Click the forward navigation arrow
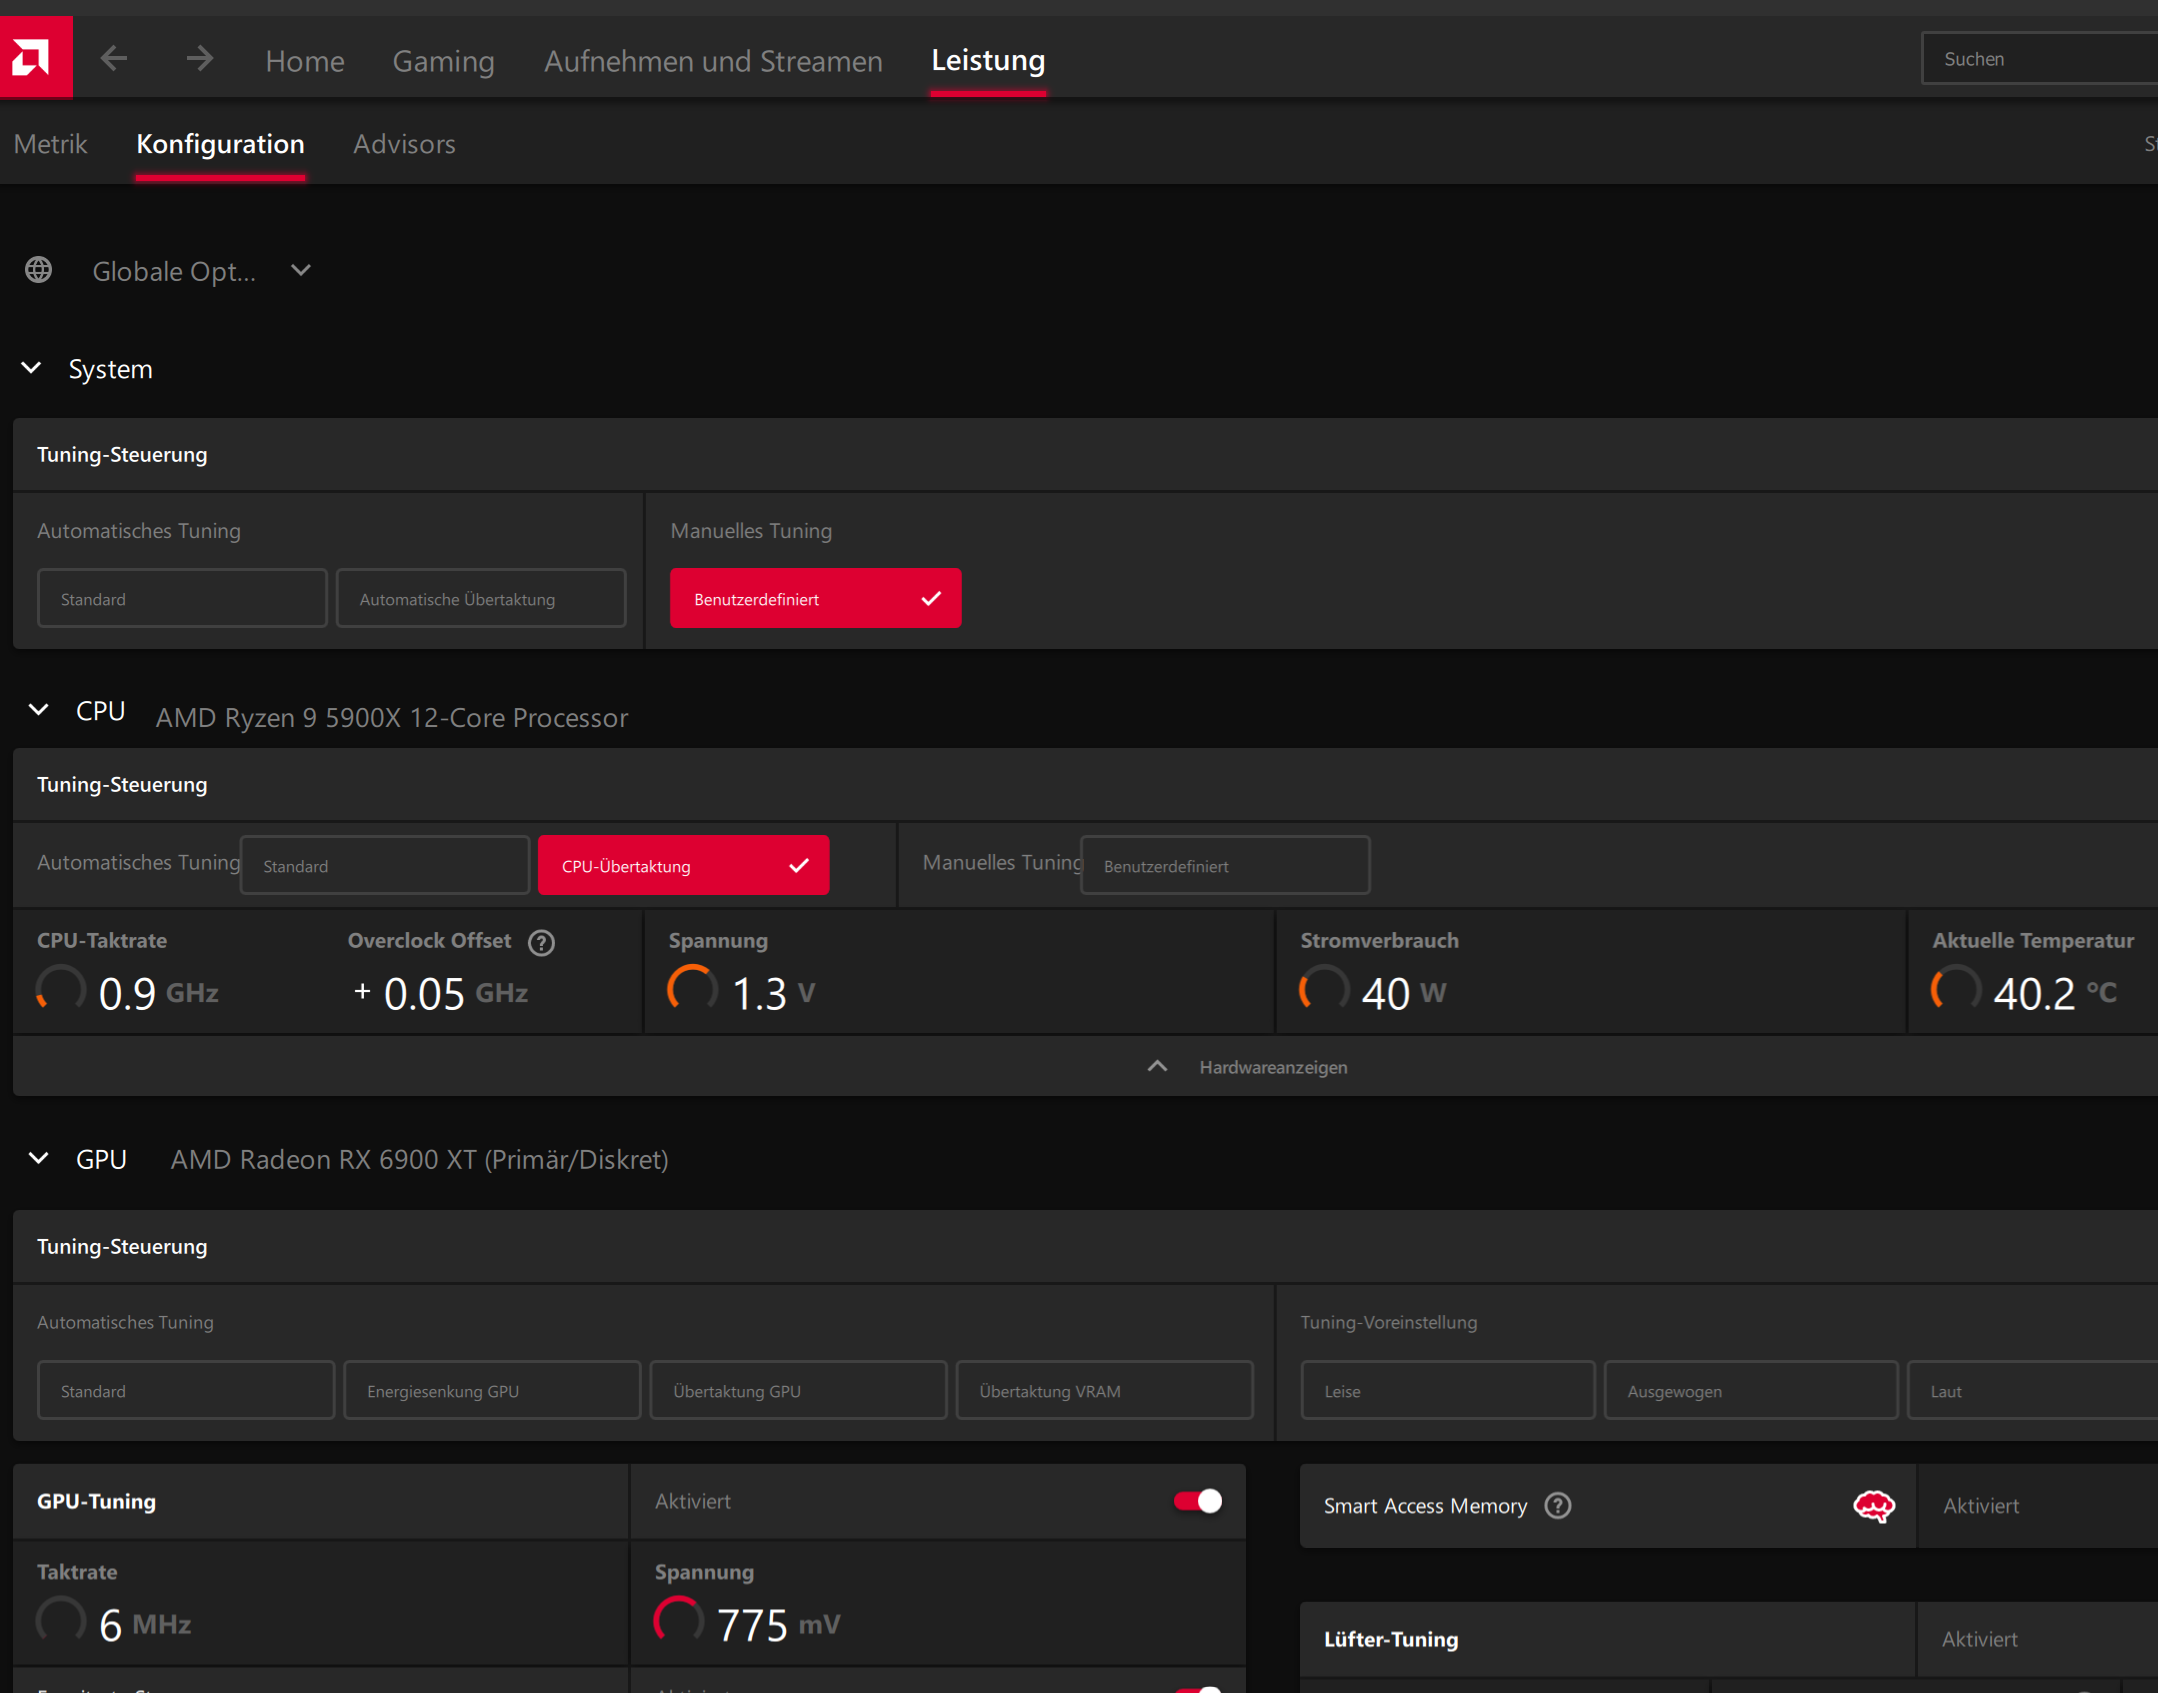Viewport: 2158px width, 1693px height. (x=199, y=57)
